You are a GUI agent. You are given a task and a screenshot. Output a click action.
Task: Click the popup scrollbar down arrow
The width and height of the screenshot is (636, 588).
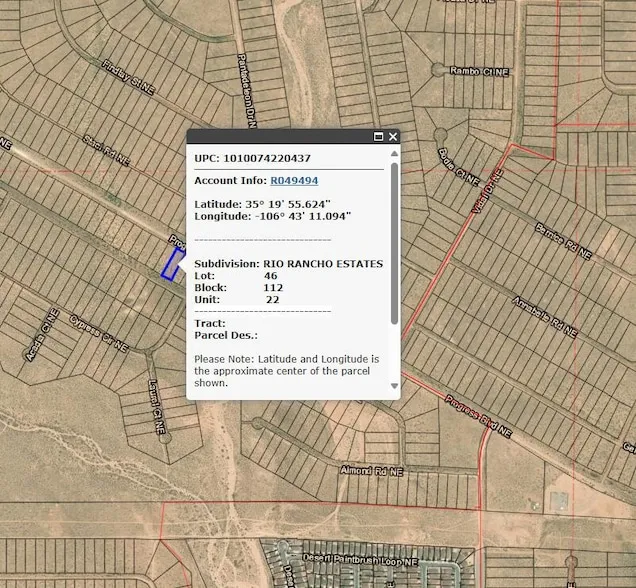394,386
